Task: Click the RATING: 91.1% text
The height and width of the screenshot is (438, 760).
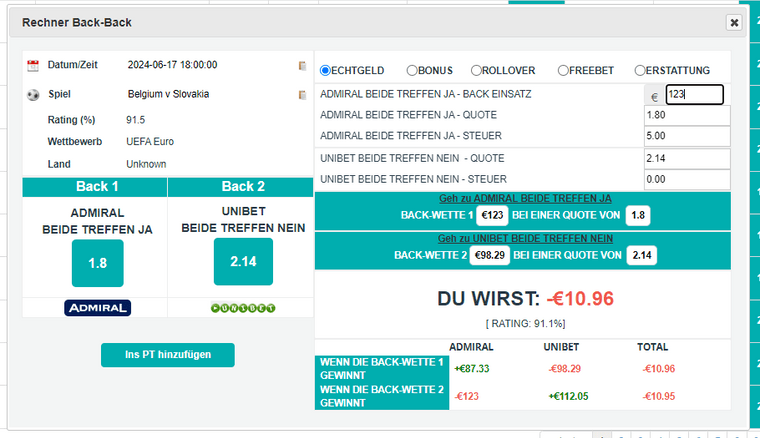Action: point(525,324)
